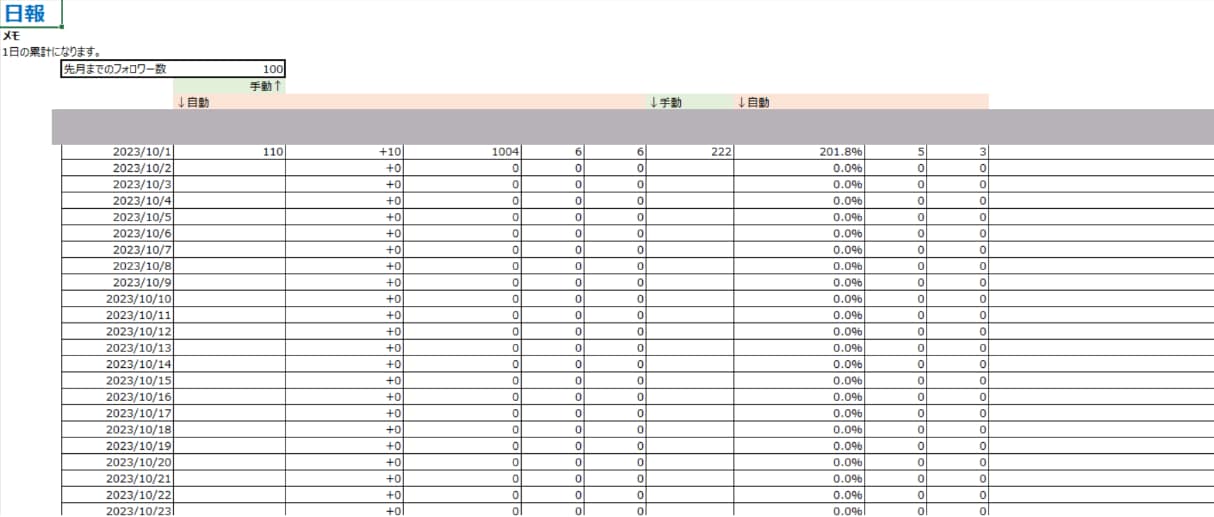The height and width of the screenshot is (517, 1214).
Task: Click the 先月までのフォロワー数 label
Action: [115, 69]
